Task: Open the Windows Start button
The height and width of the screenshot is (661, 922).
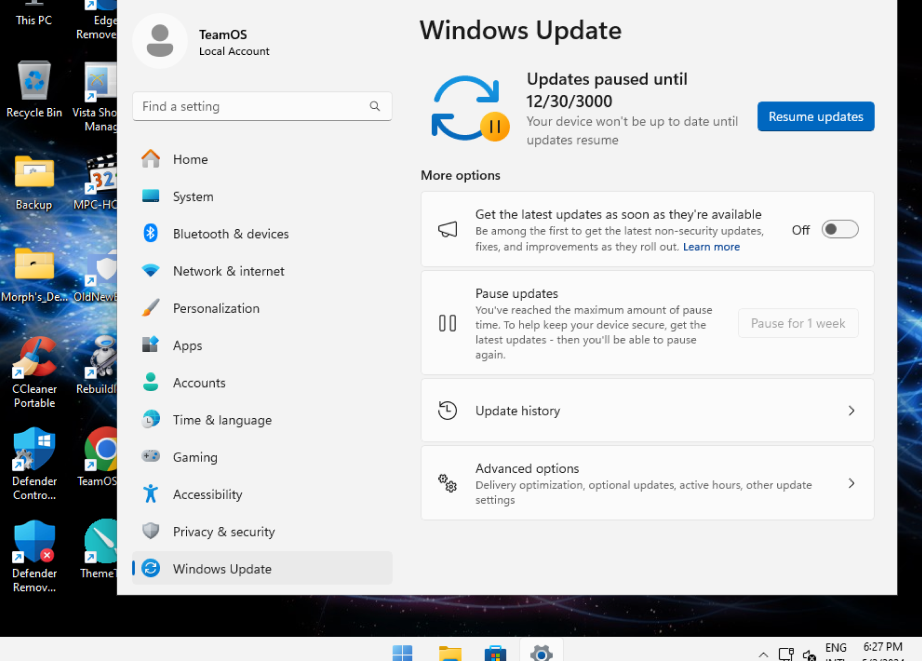Action: click(x=403, y=653)
